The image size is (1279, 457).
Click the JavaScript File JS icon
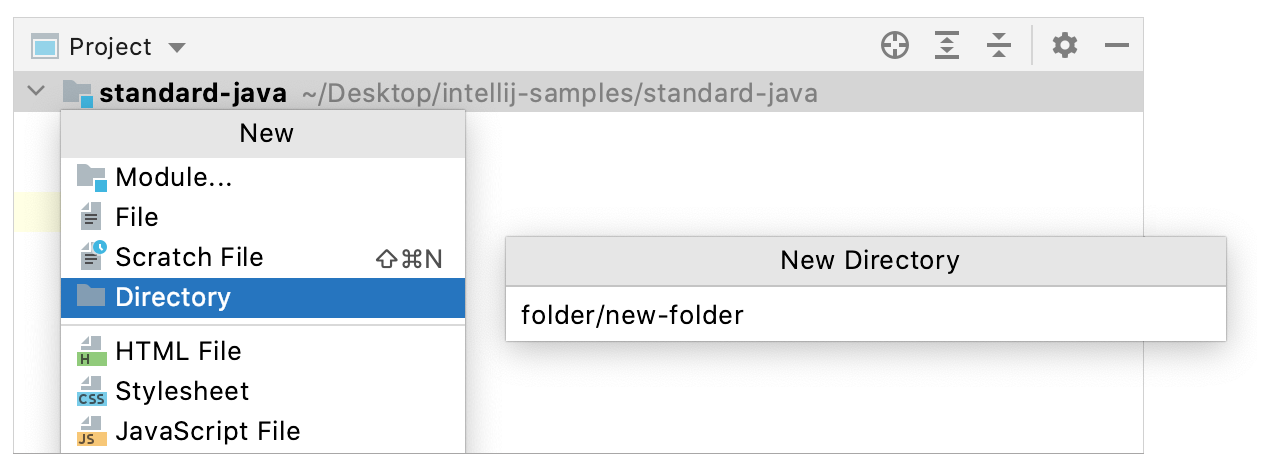91,431
